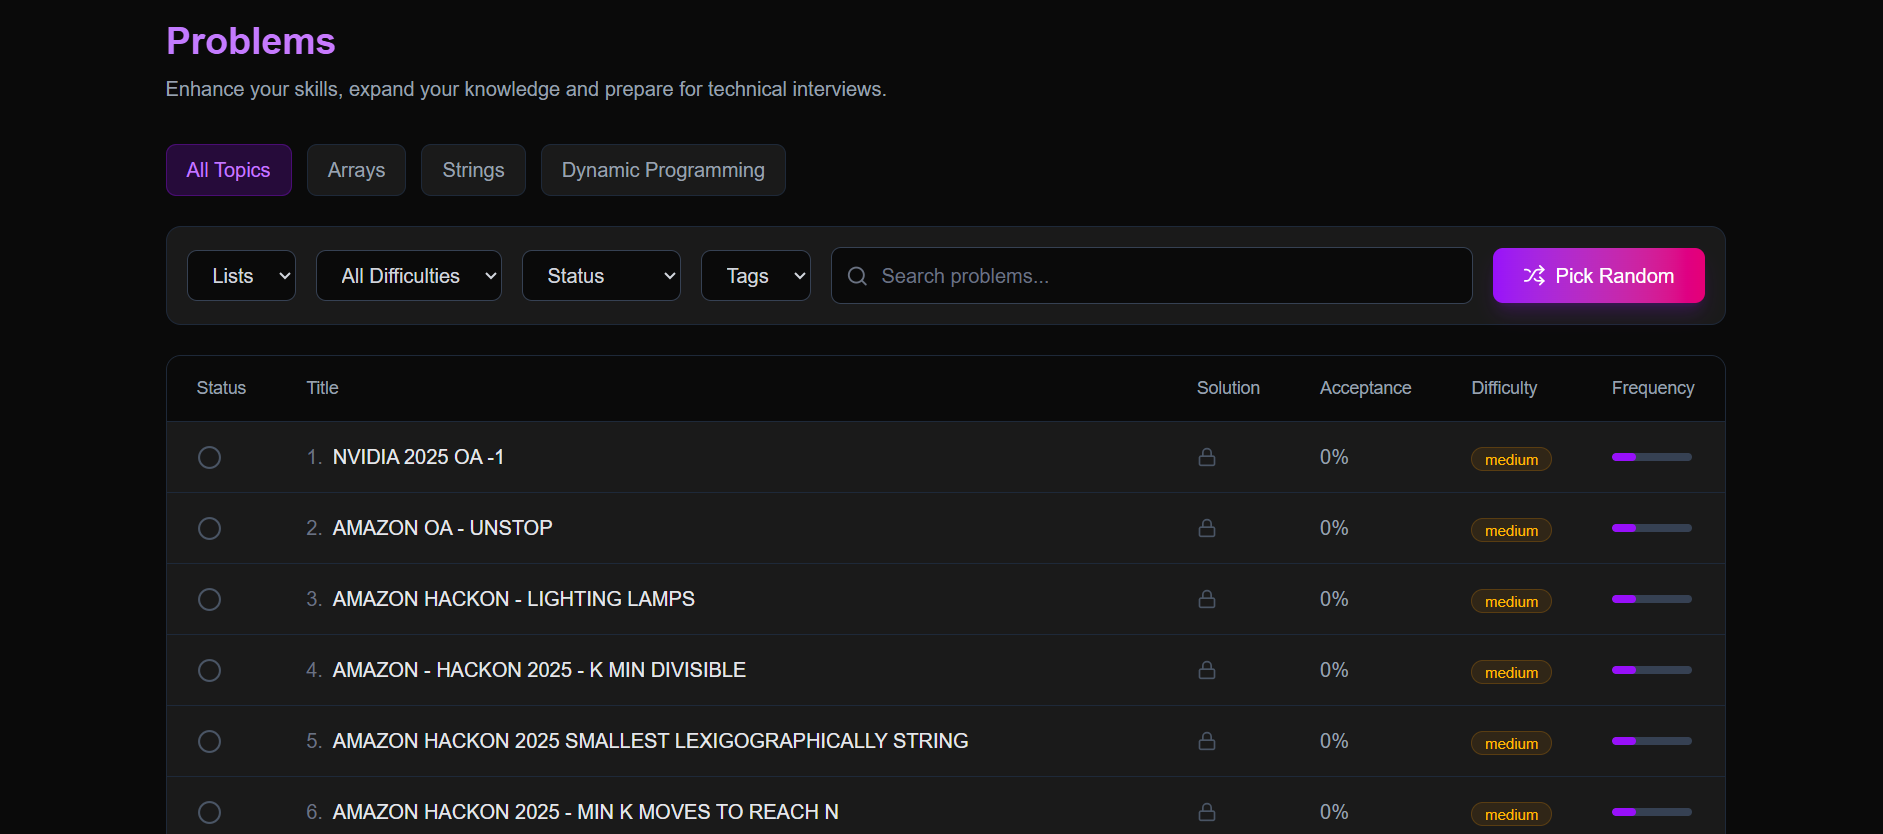Open MIN K MOVES TO REACH N problem
This screenshot has width=1883, height=834.
point(585,812)
